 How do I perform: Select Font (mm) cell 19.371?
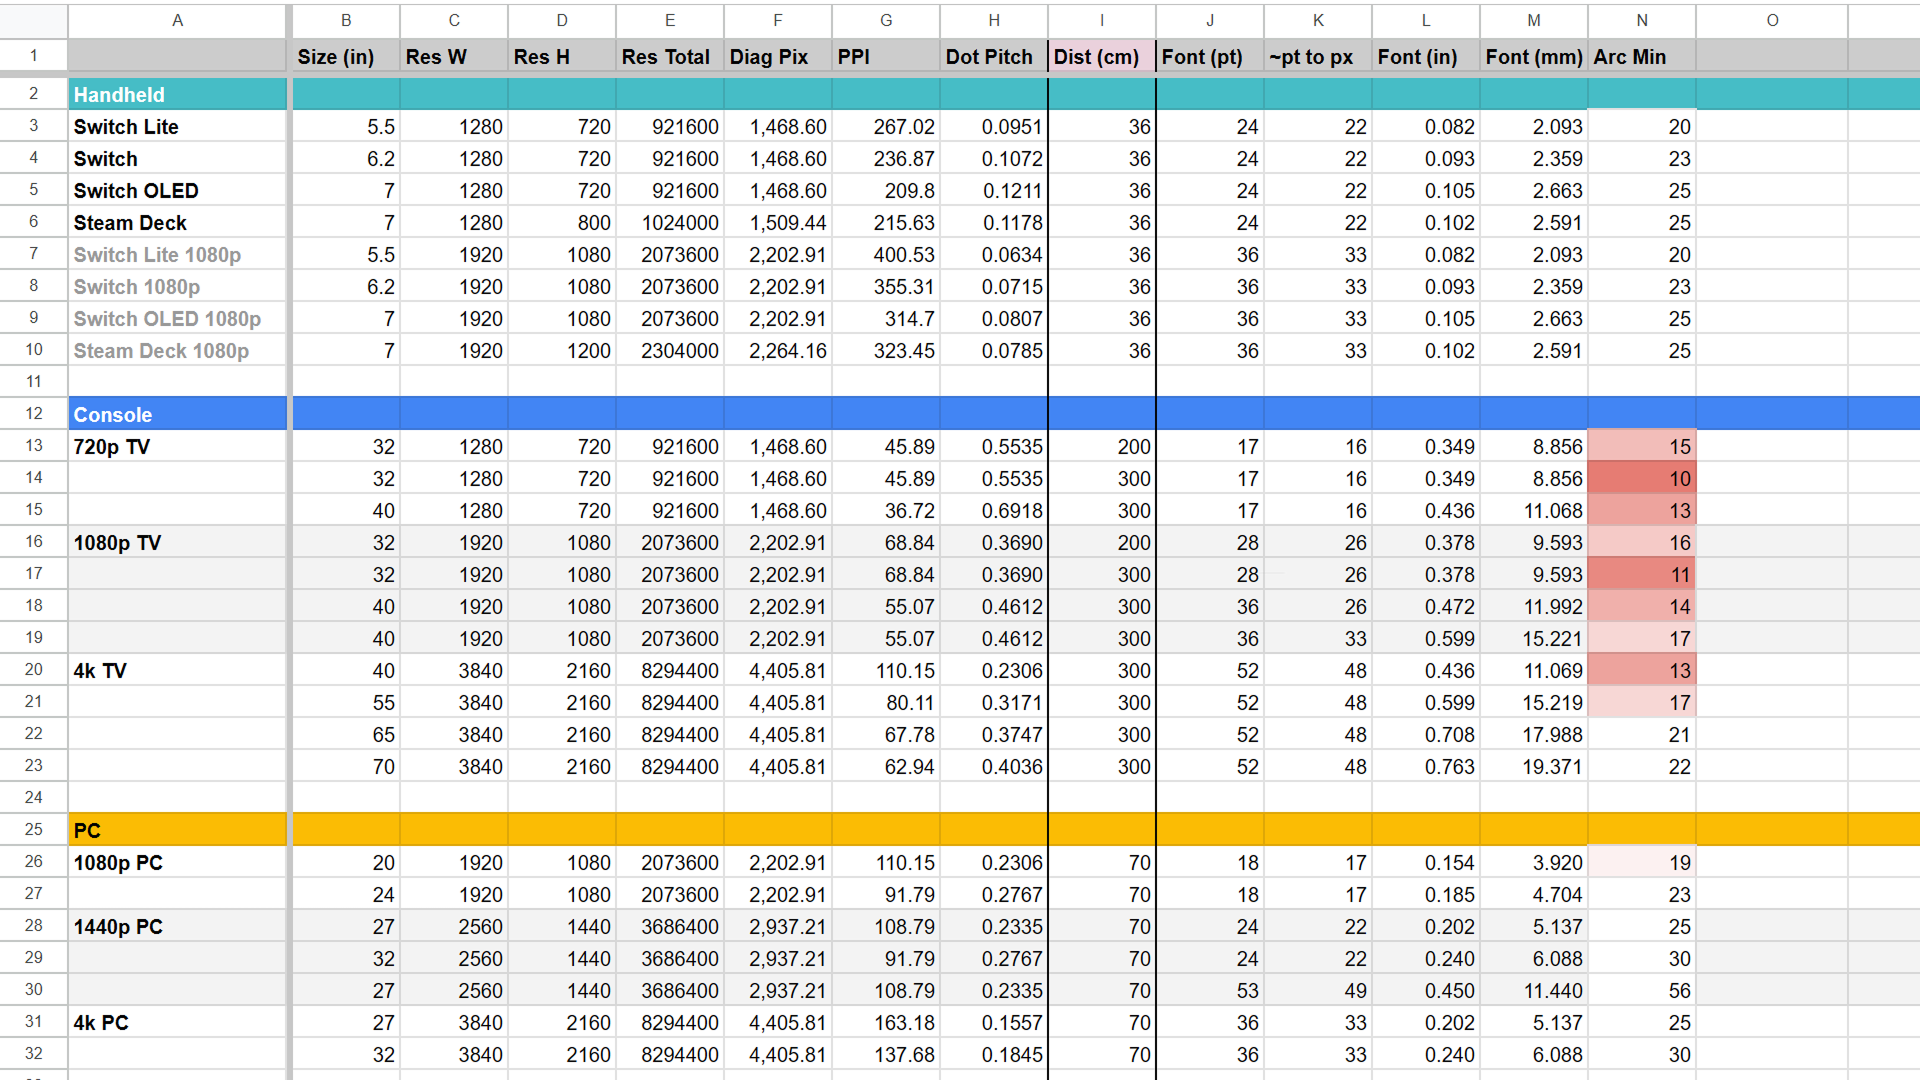point(1534,766)
